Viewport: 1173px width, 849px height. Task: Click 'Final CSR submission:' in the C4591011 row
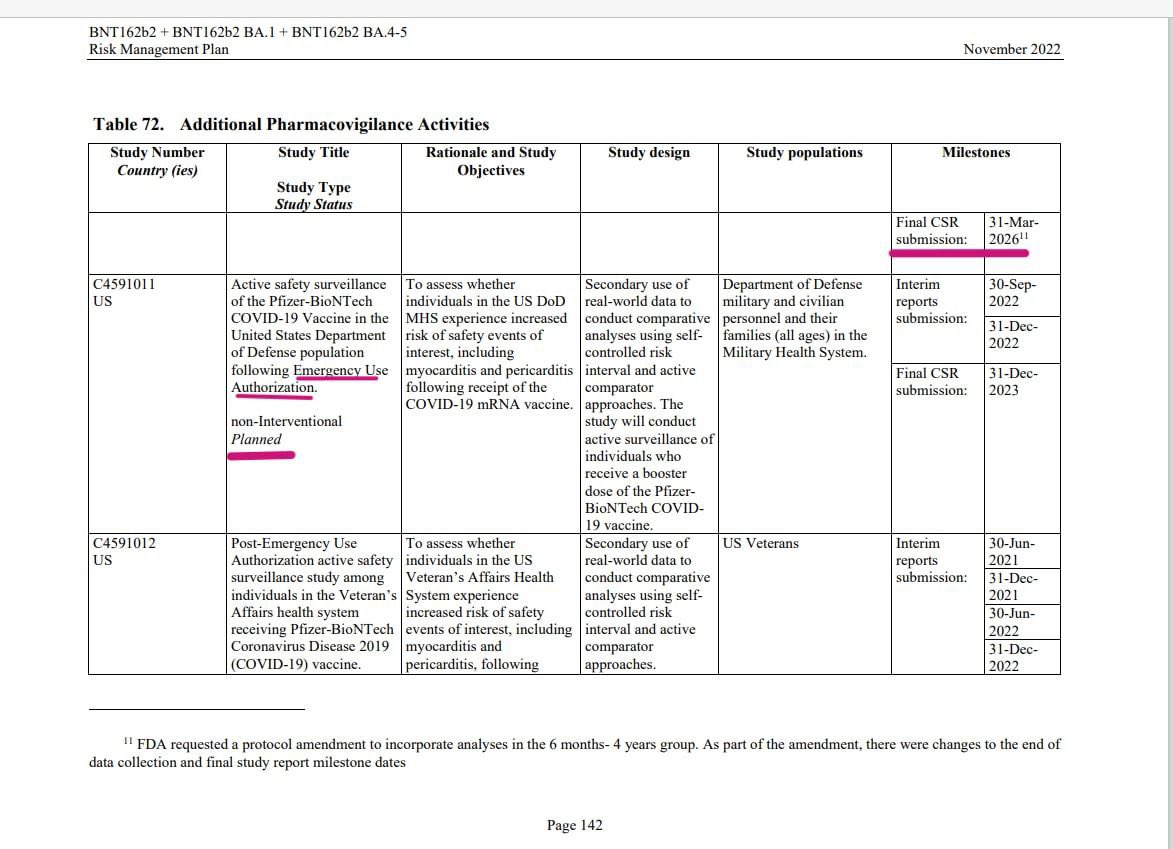click(931, 381)
